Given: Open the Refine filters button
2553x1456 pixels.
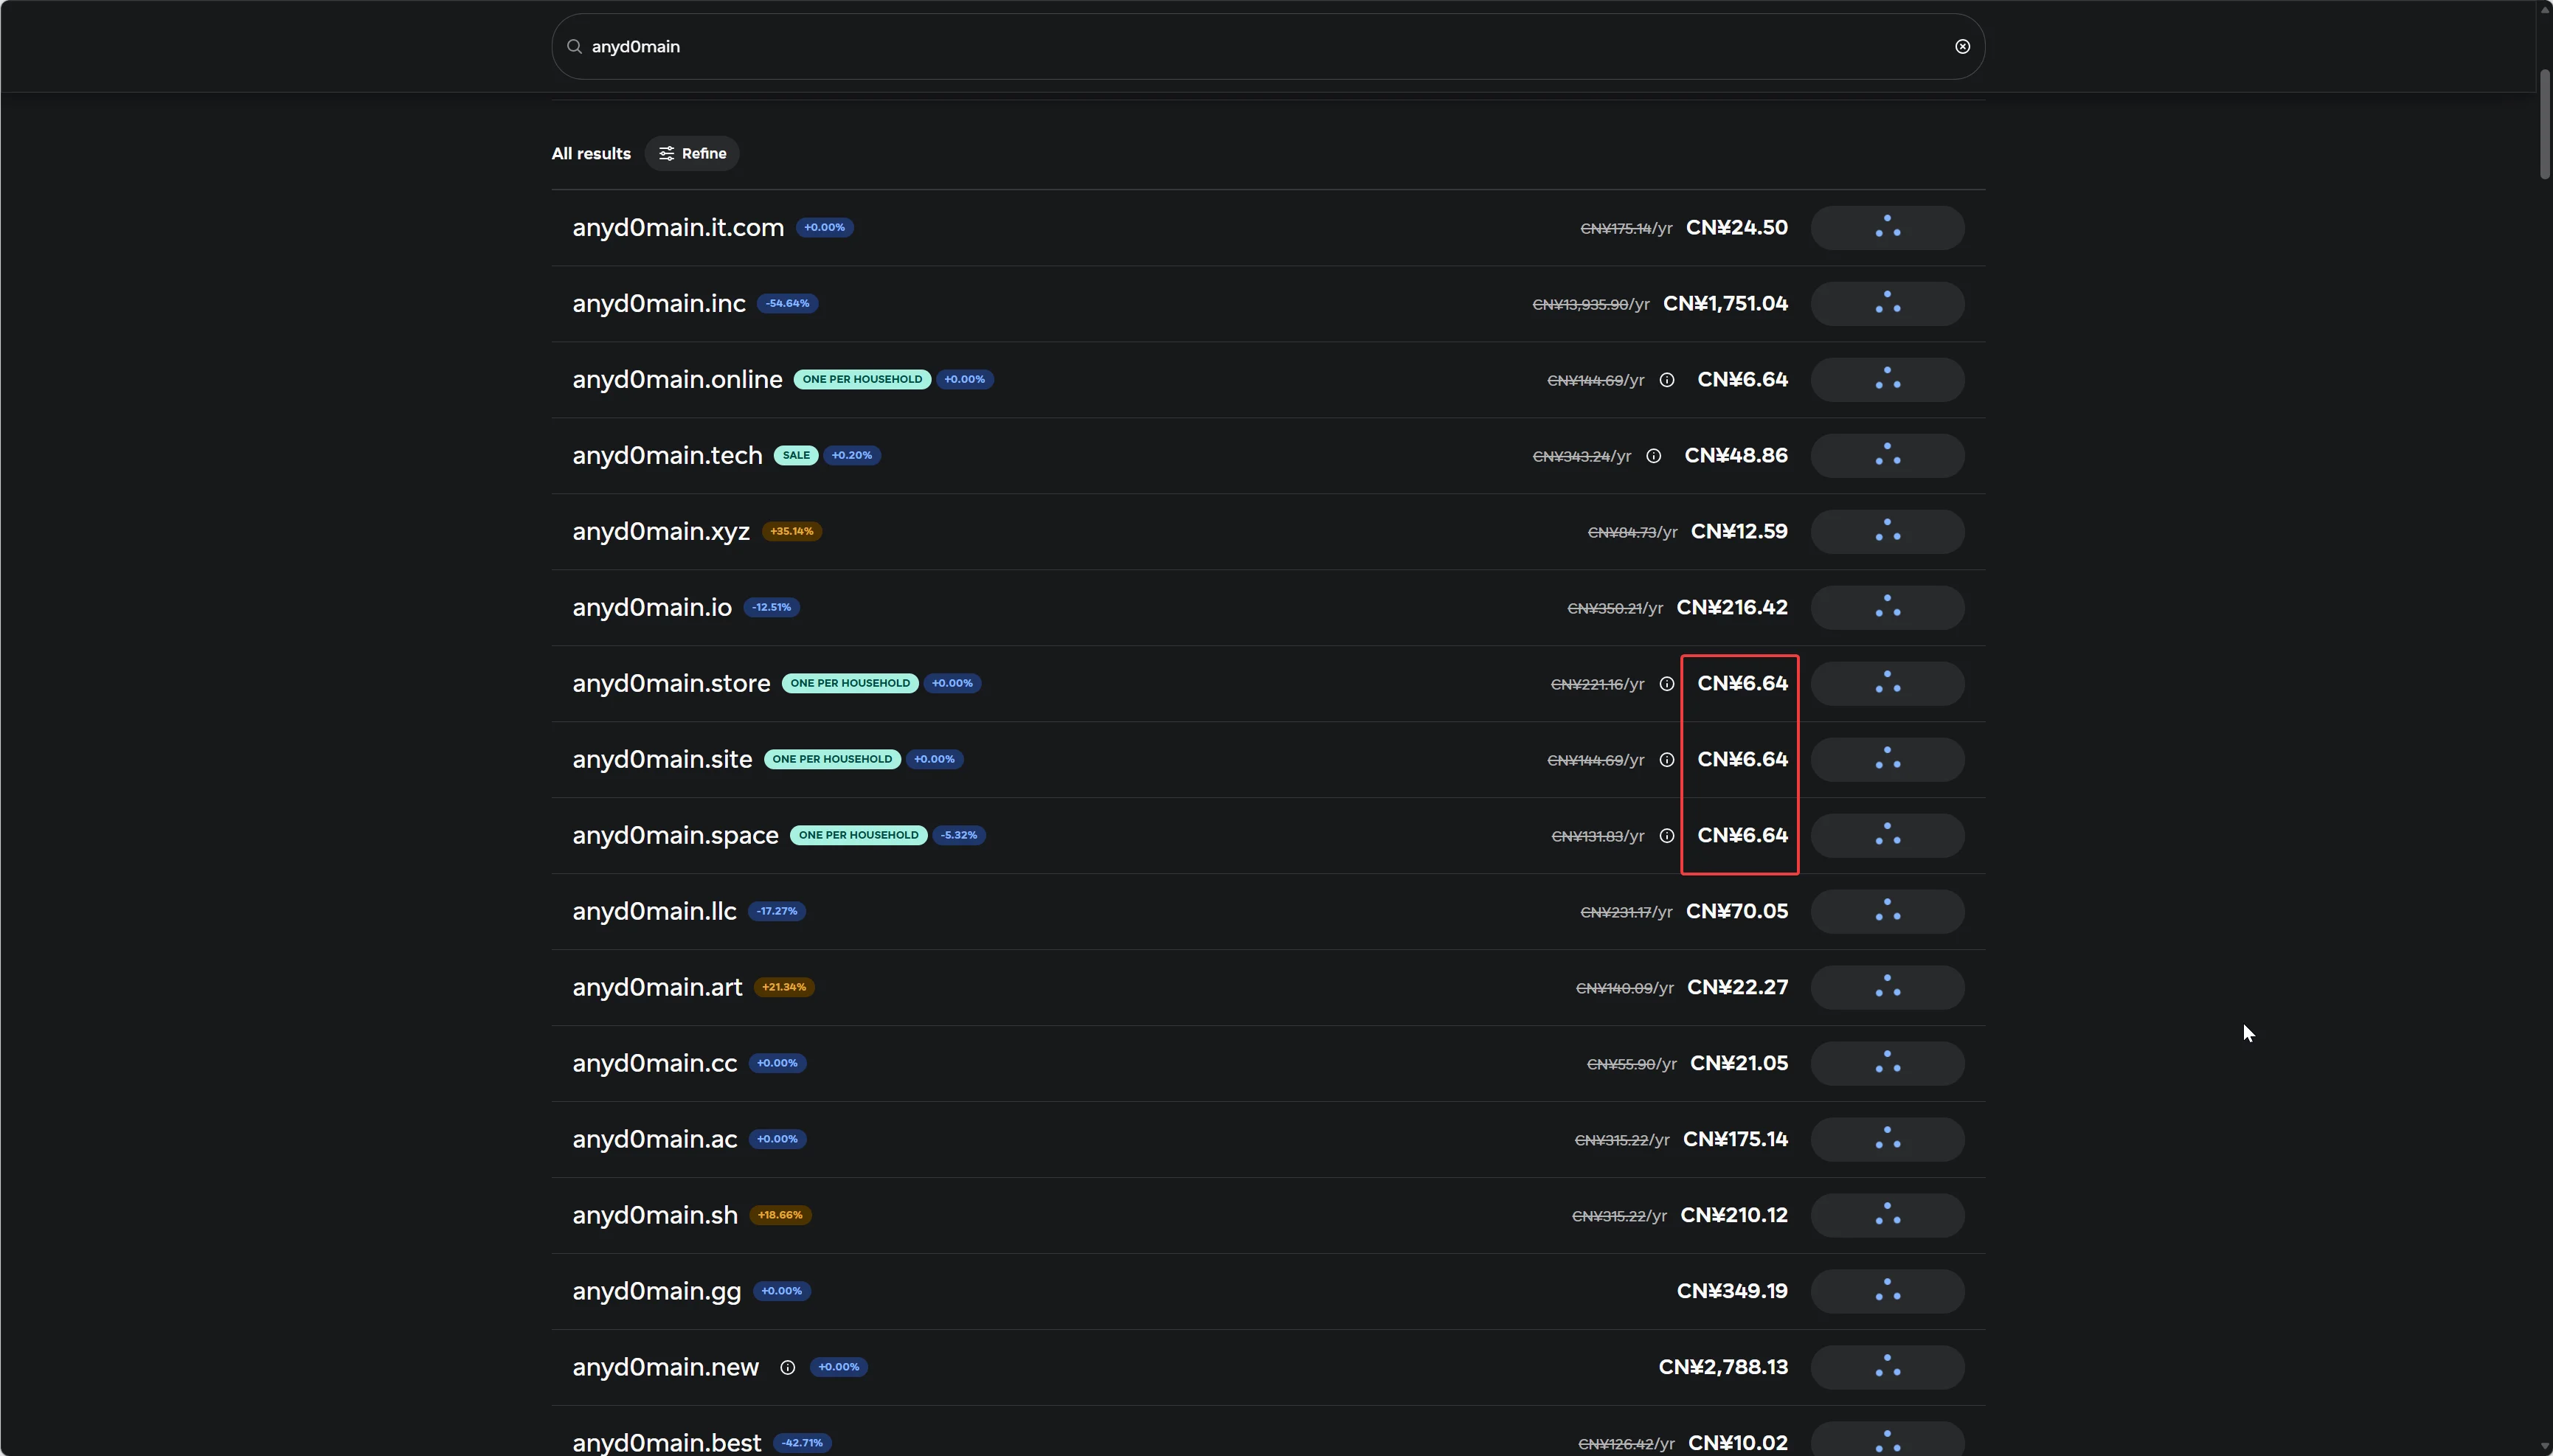Looking at the screenshot, I should click(692, 154).
